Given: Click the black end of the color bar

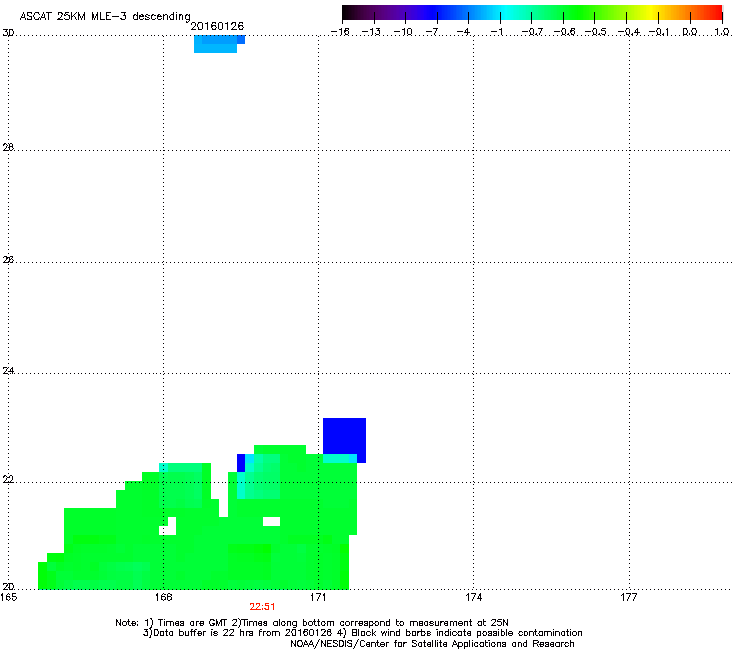Looking at the screenshot, I should [349, 12].
